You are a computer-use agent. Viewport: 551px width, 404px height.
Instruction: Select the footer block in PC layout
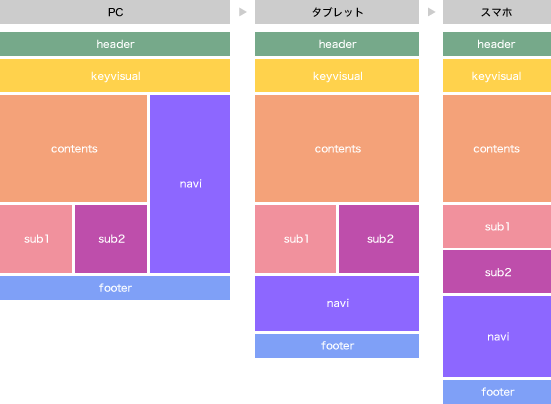coord(115,288)
